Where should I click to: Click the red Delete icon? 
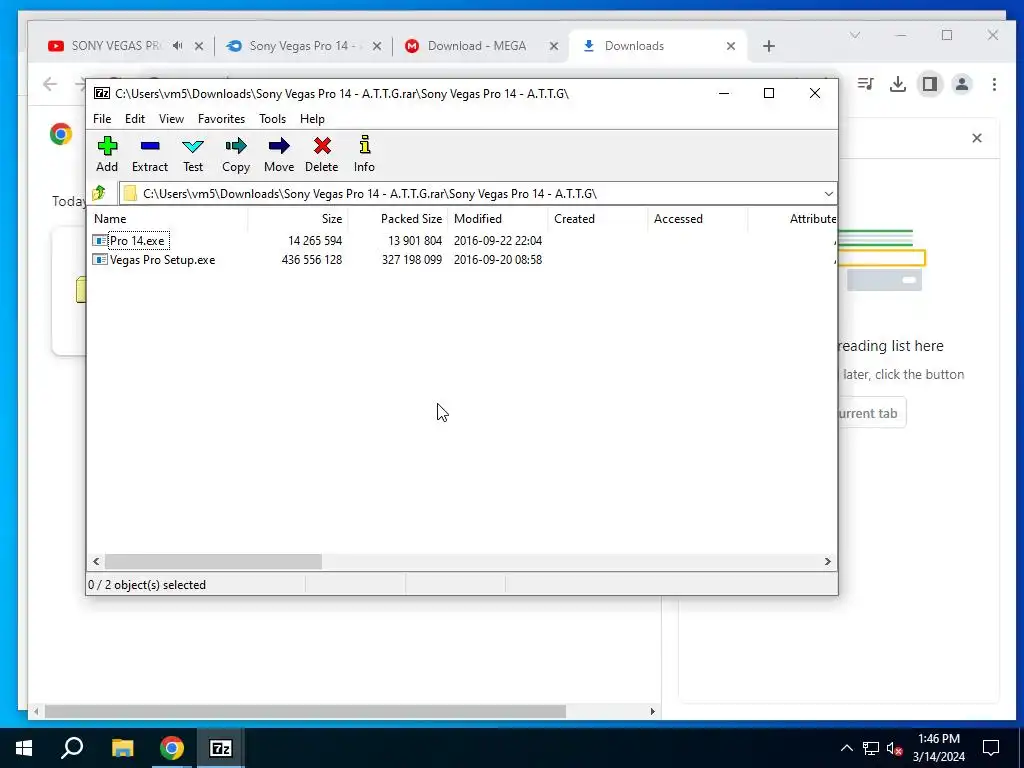pos(322,146)
